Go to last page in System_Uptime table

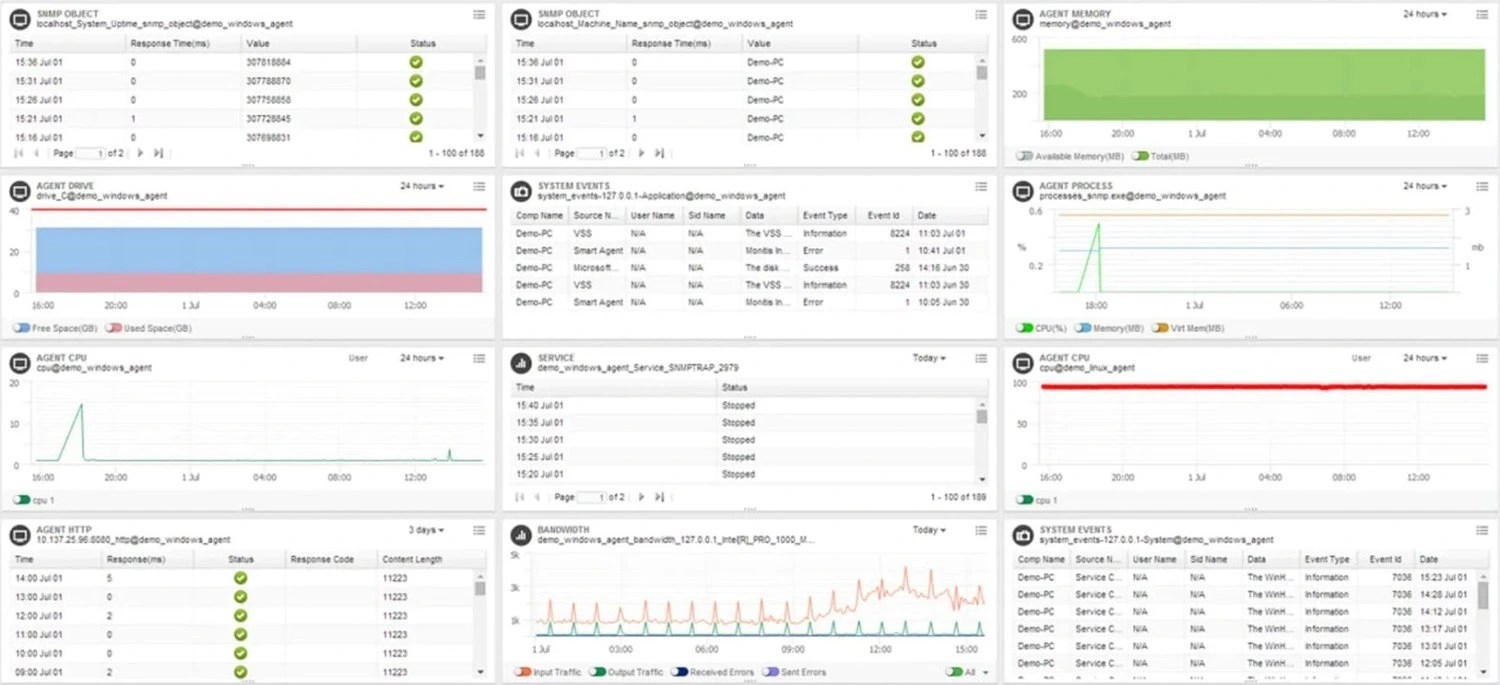coord(158,153)
